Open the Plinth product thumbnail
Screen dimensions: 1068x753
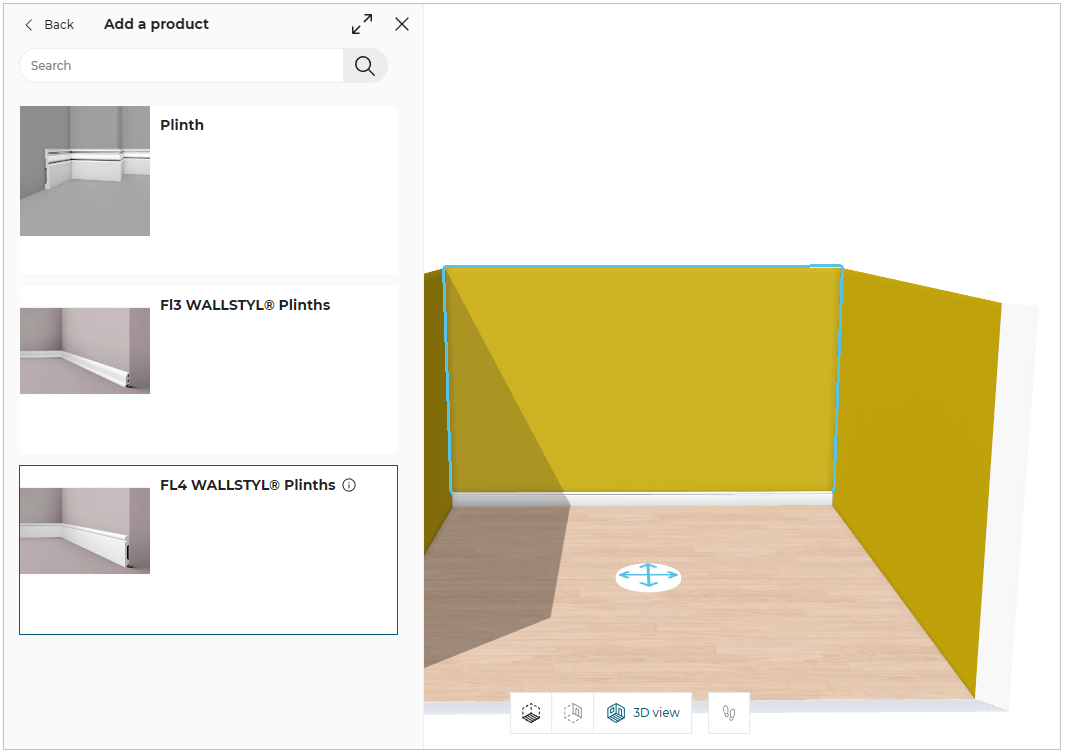click(x=85, y=171)
